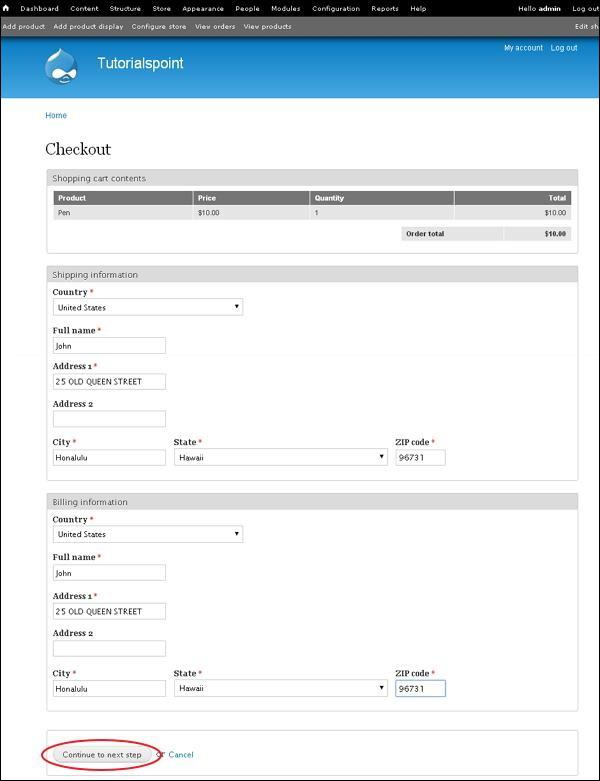Viewport: 600px width, 781px height.
Task: Click the Pen product cell
Action: click(123, 213)
